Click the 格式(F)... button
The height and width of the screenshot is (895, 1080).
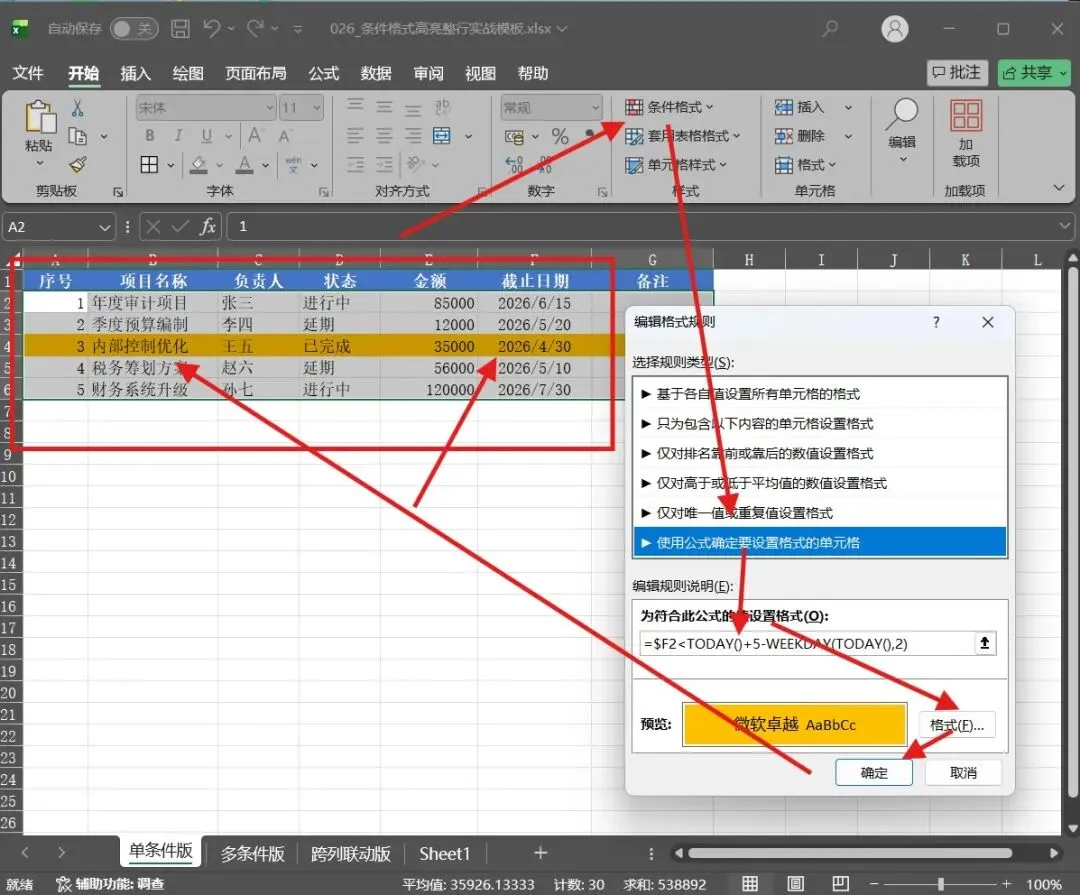click(957, 725)
